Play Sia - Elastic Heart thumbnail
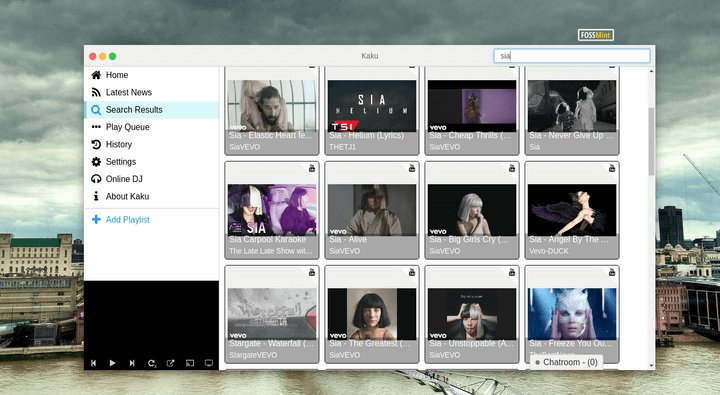720x395 pixels. [x=272, y=106]
